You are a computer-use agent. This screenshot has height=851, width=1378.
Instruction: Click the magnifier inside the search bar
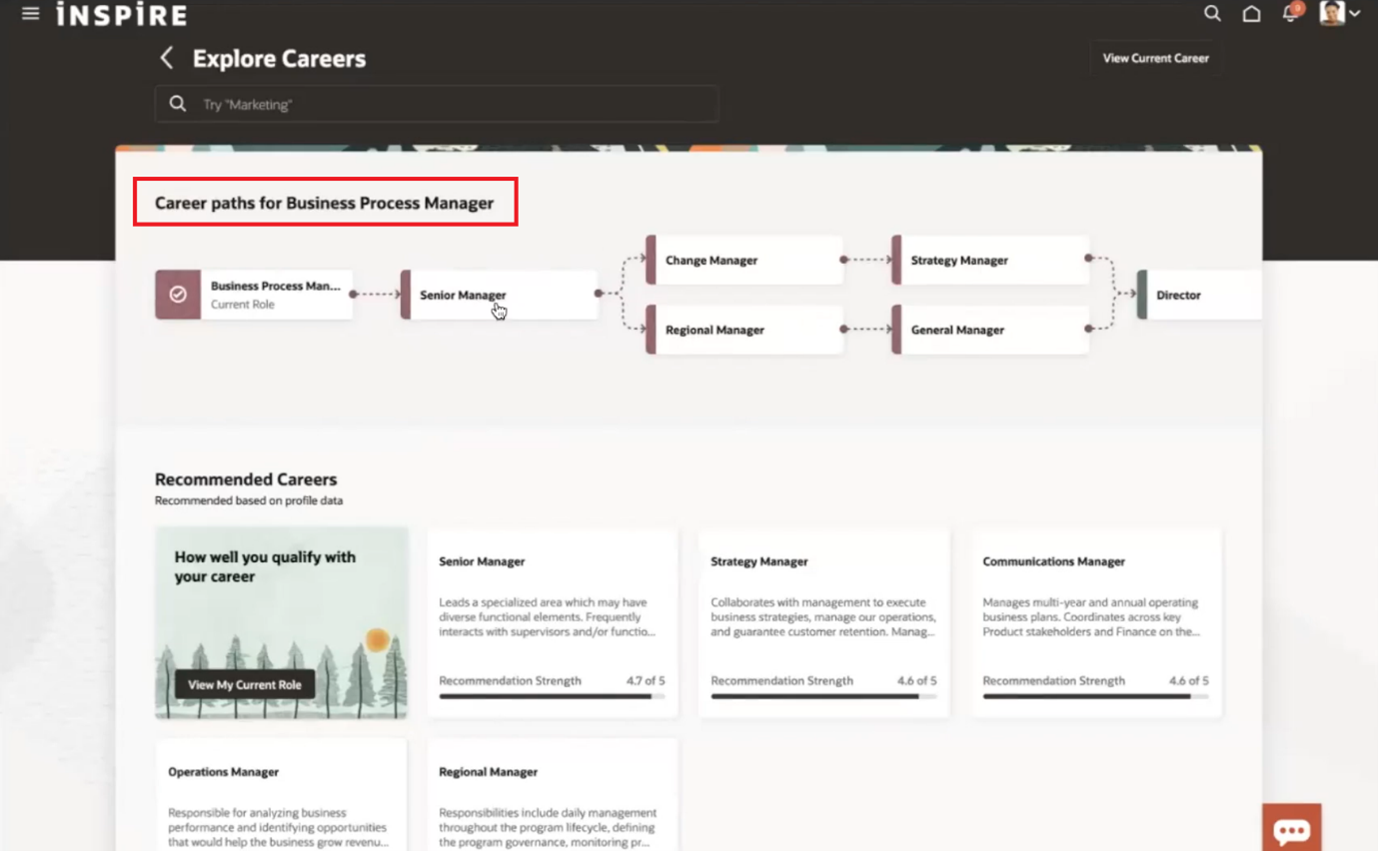point(178,103)
